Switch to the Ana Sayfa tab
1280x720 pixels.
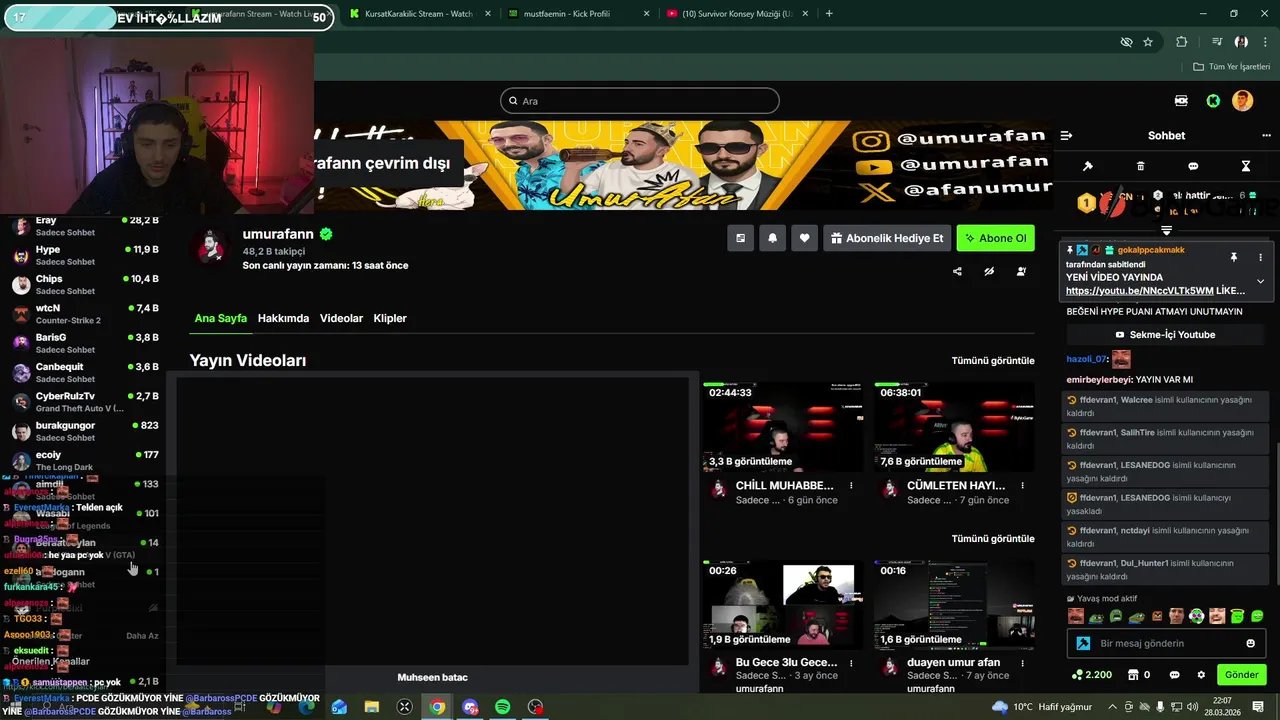tap(220, 318)
